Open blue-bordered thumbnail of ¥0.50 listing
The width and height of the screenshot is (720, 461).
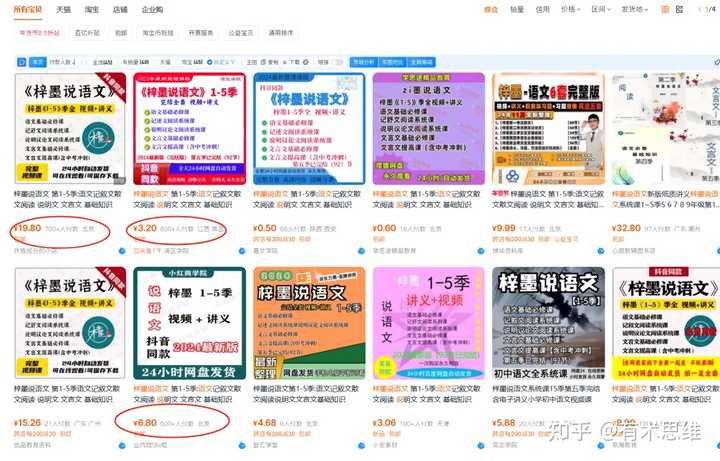point(309,129)
